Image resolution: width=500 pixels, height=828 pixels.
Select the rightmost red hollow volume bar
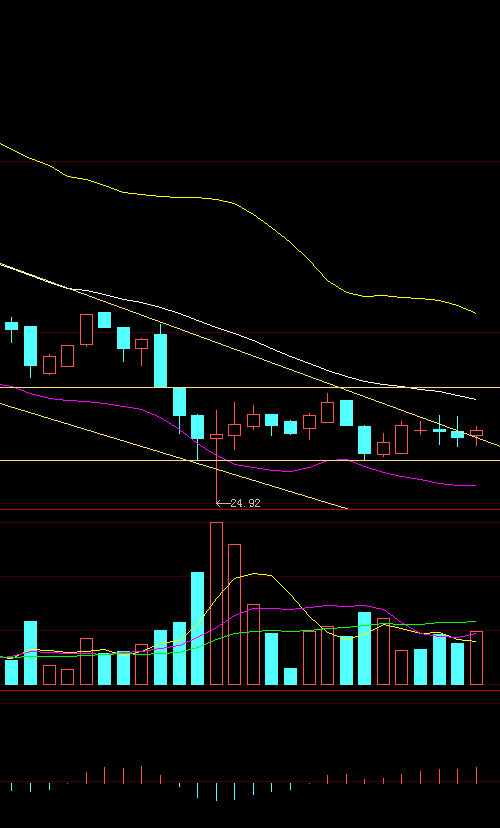coord(476,658)
